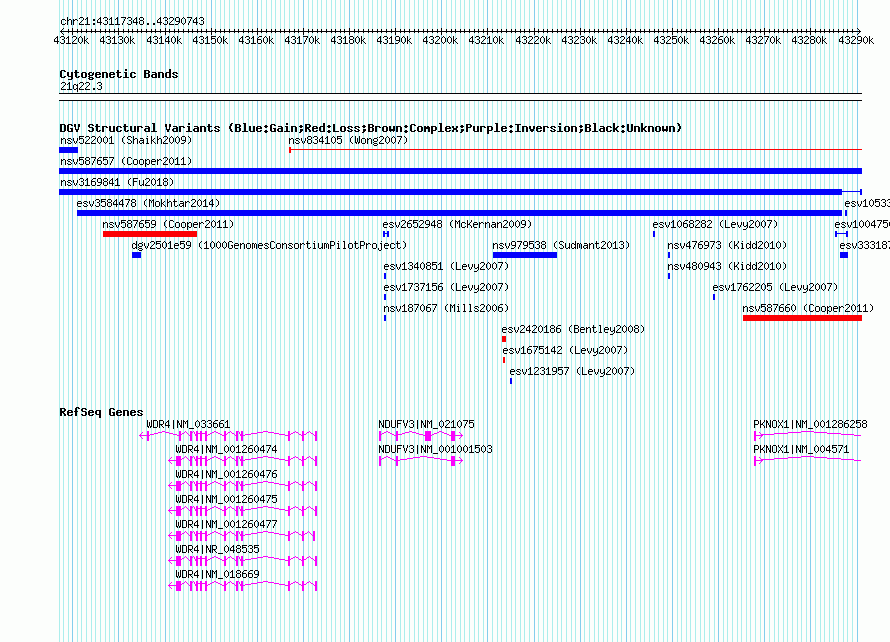Viewport: 890px width, 642px height.
Task: Select the DGV Structural Variants track title
Action: tap(371, 128)
